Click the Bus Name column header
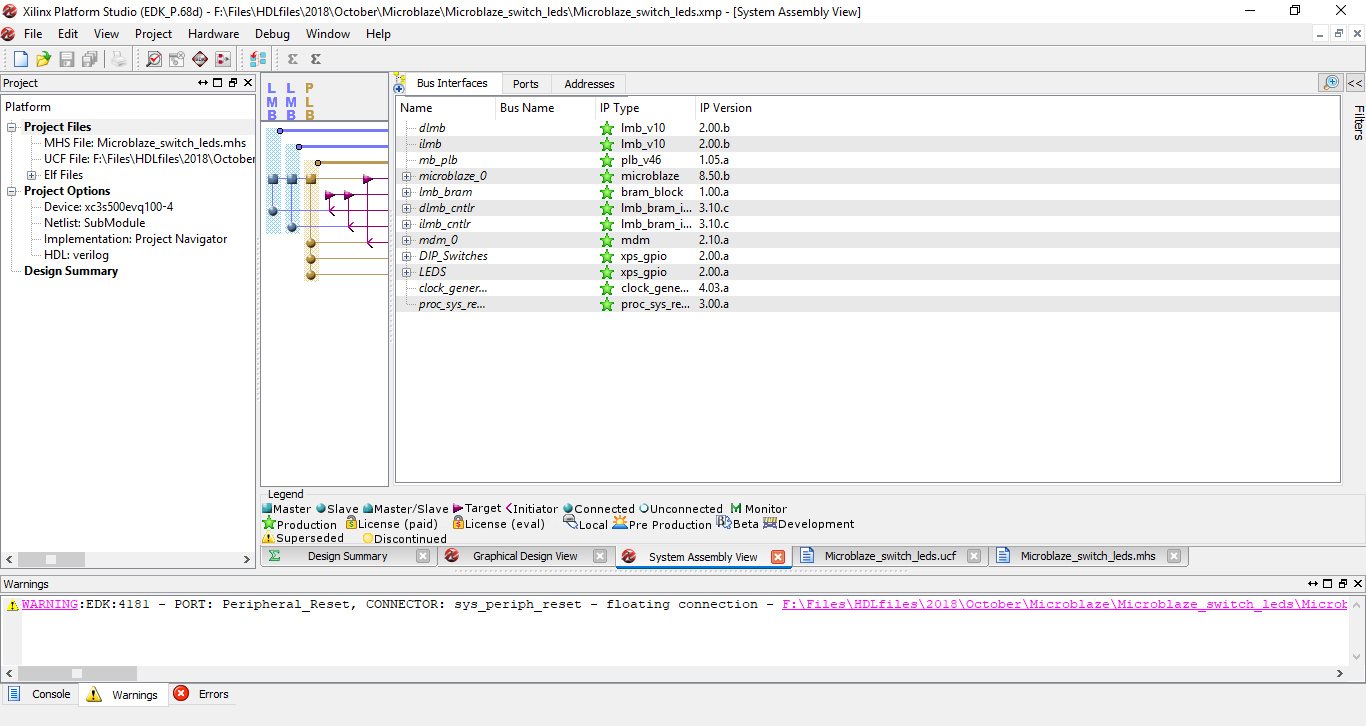The height and width of the screenshot is (726, 1366). pyautogui.click(x=527, y=108)
